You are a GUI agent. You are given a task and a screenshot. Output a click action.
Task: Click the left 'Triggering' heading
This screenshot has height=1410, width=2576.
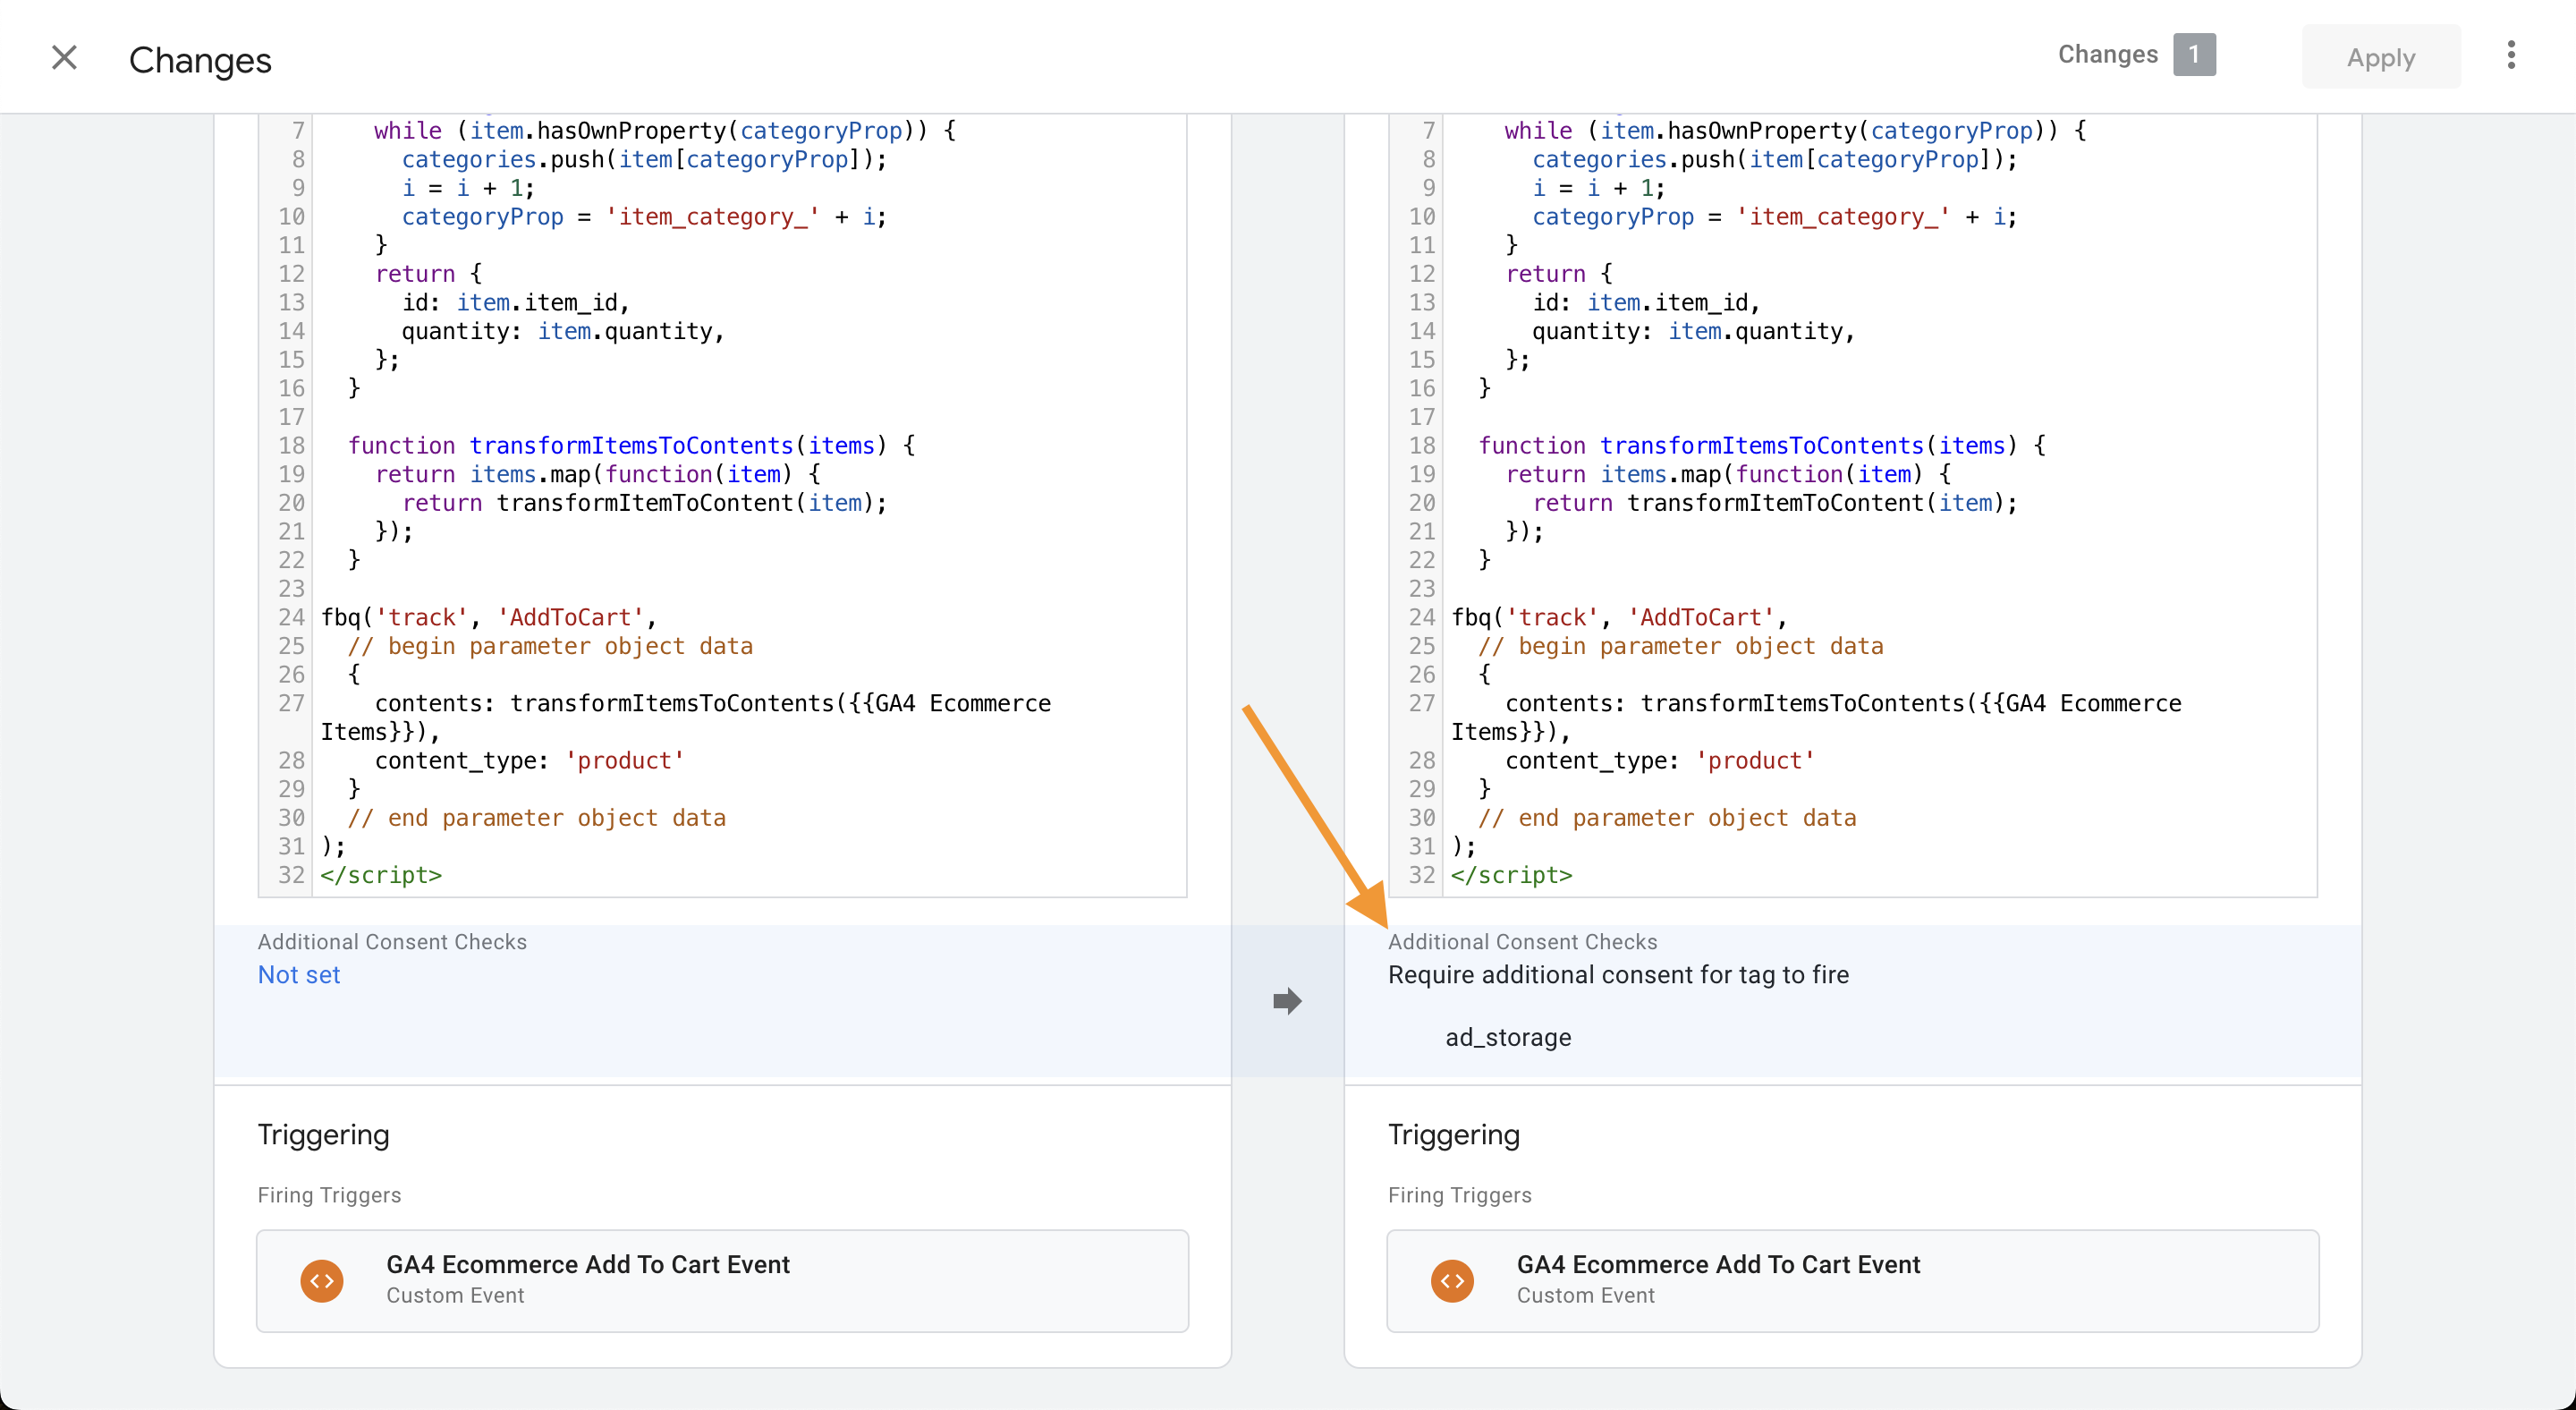[323, 1134]
